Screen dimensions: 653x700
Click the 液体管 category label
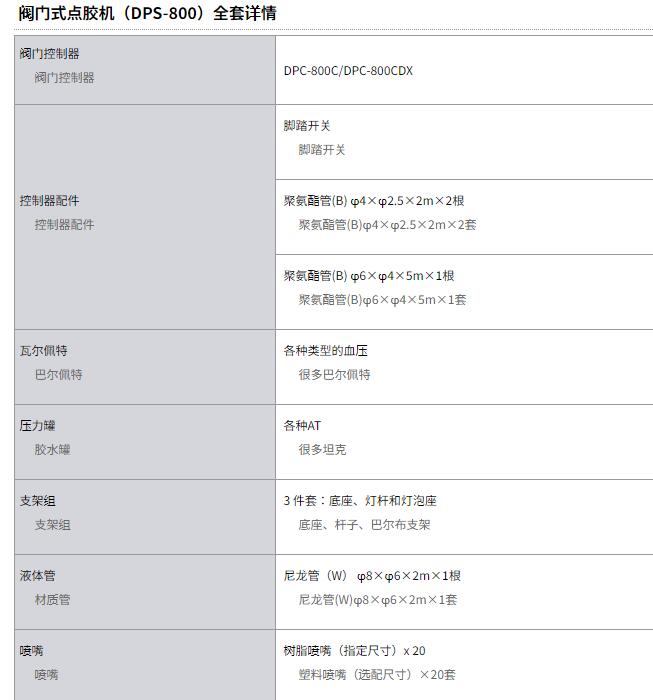[37, 576]
